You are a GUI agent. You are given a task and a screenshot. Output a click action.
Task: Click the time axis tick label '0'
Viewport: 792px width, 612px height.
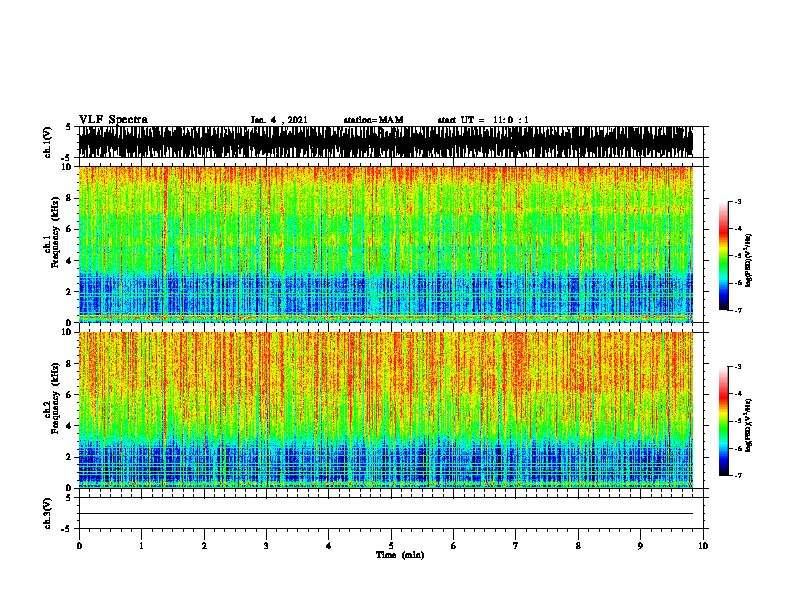79,546
